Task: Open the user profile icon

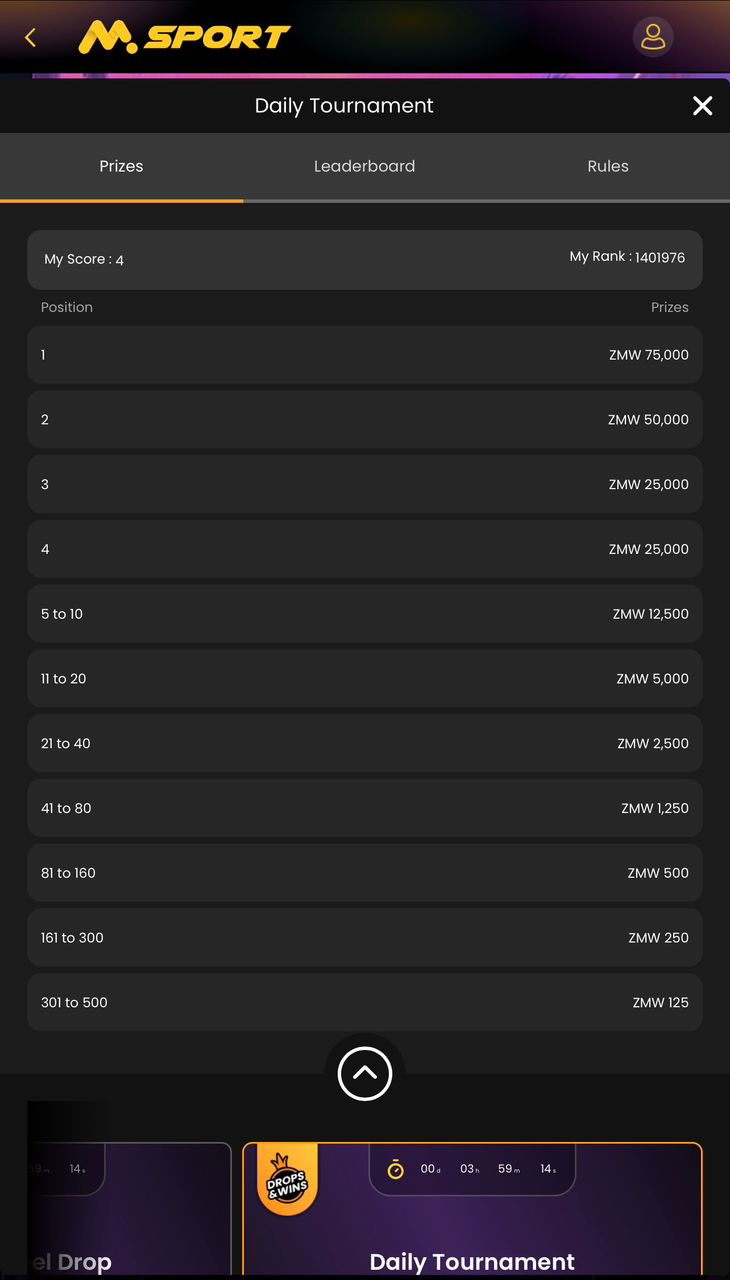Action: pyautogui.click(x=653, y=37)
